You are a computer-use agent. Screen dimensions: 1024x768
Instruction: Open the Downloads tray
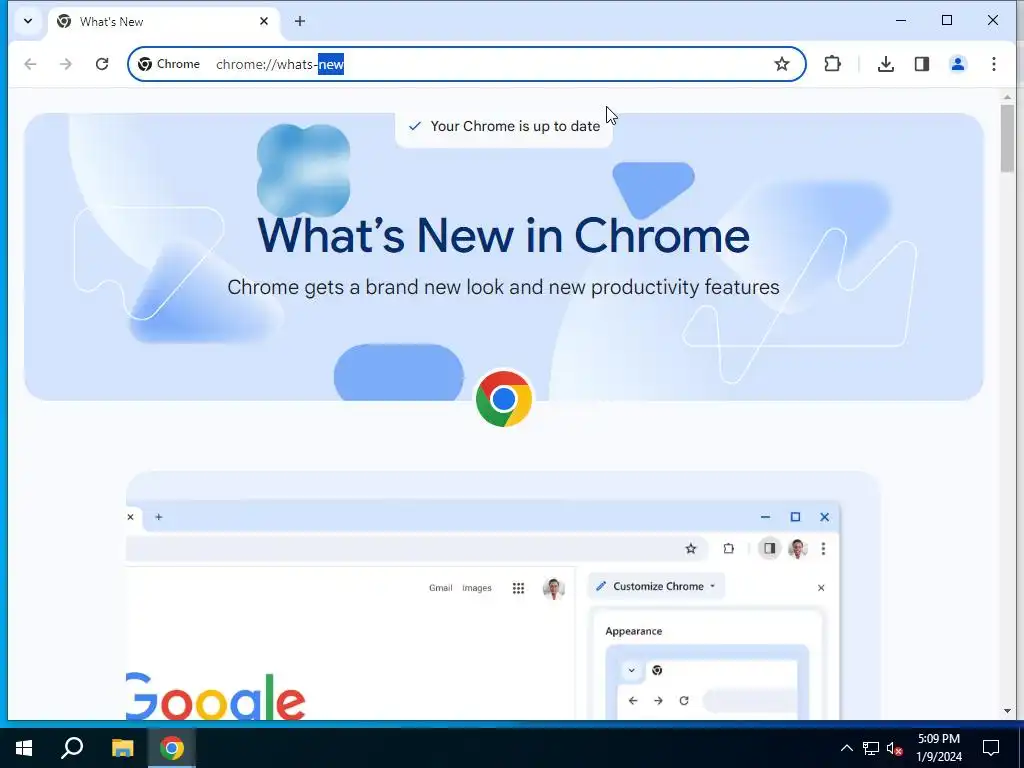(886, 64)
